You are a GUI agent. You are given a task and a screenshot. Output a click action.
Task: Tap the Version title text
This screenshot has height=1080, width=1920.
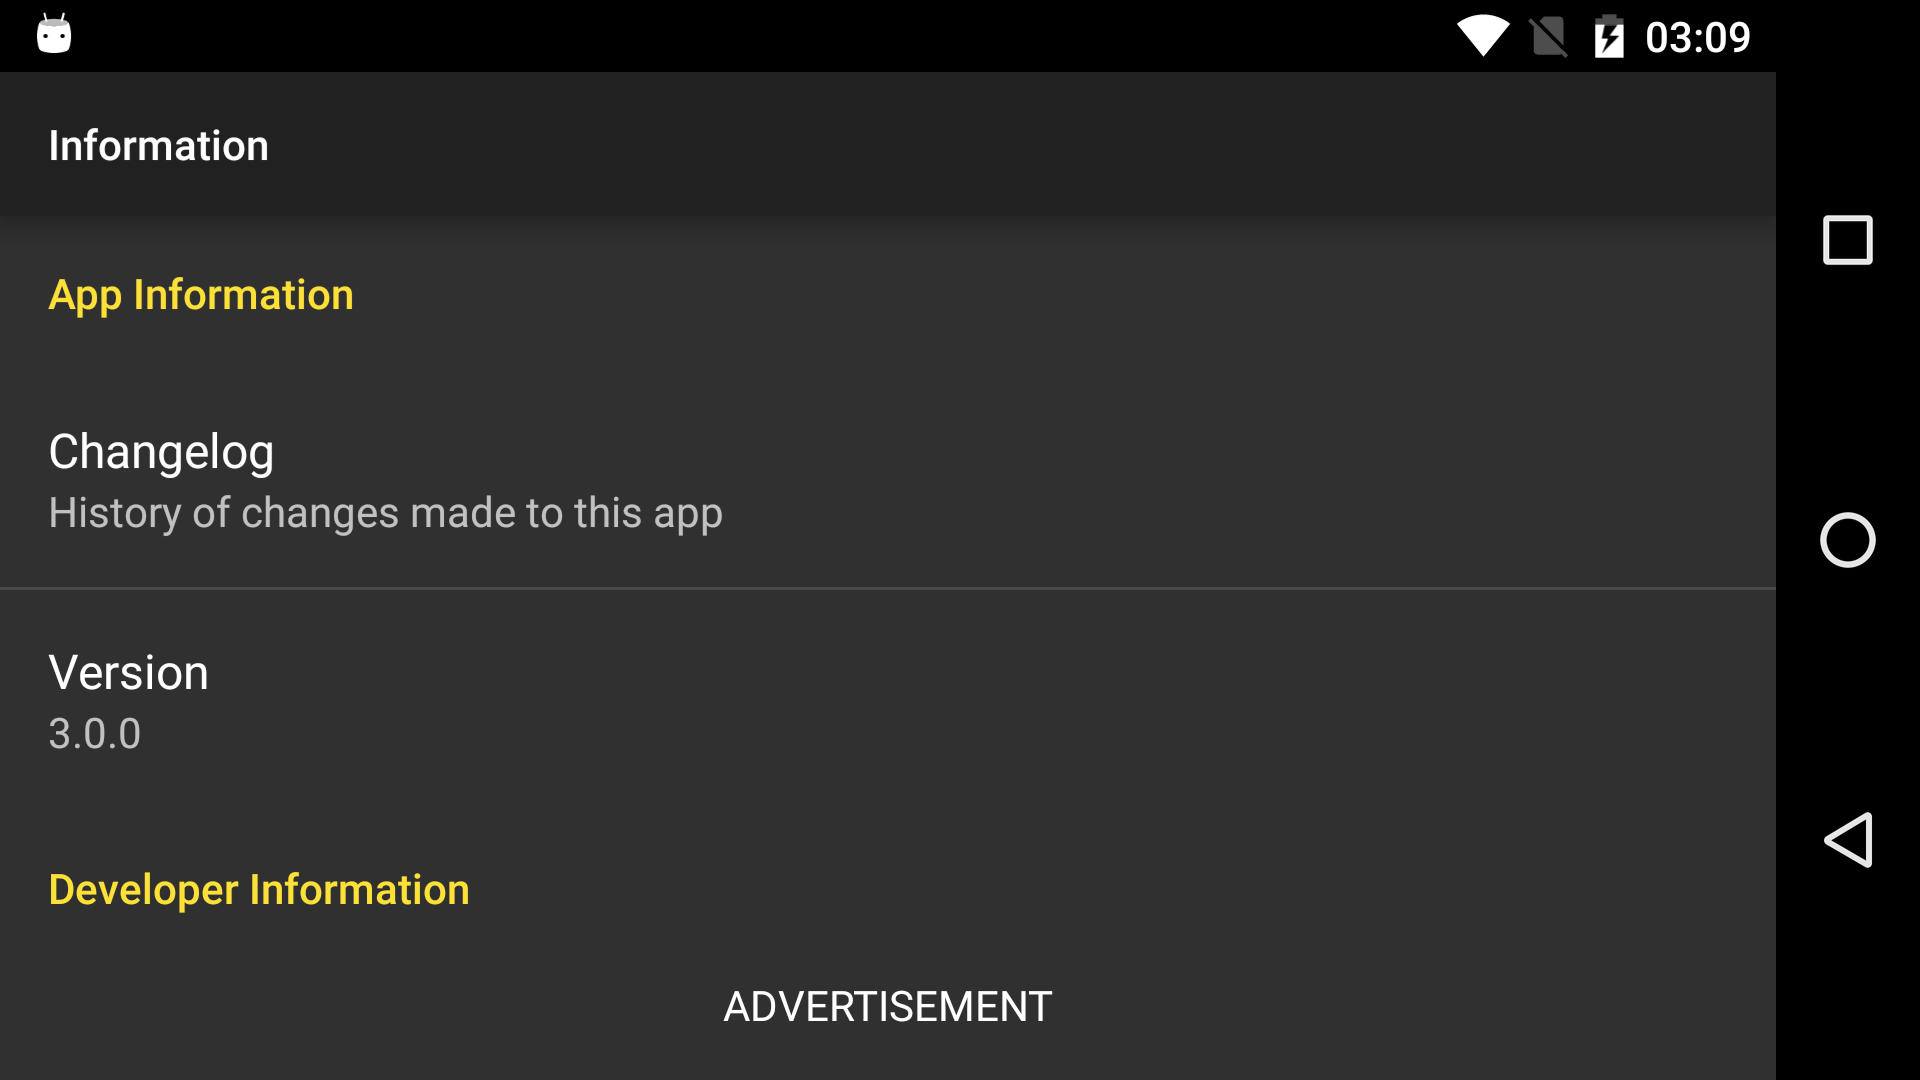[129, 673]
